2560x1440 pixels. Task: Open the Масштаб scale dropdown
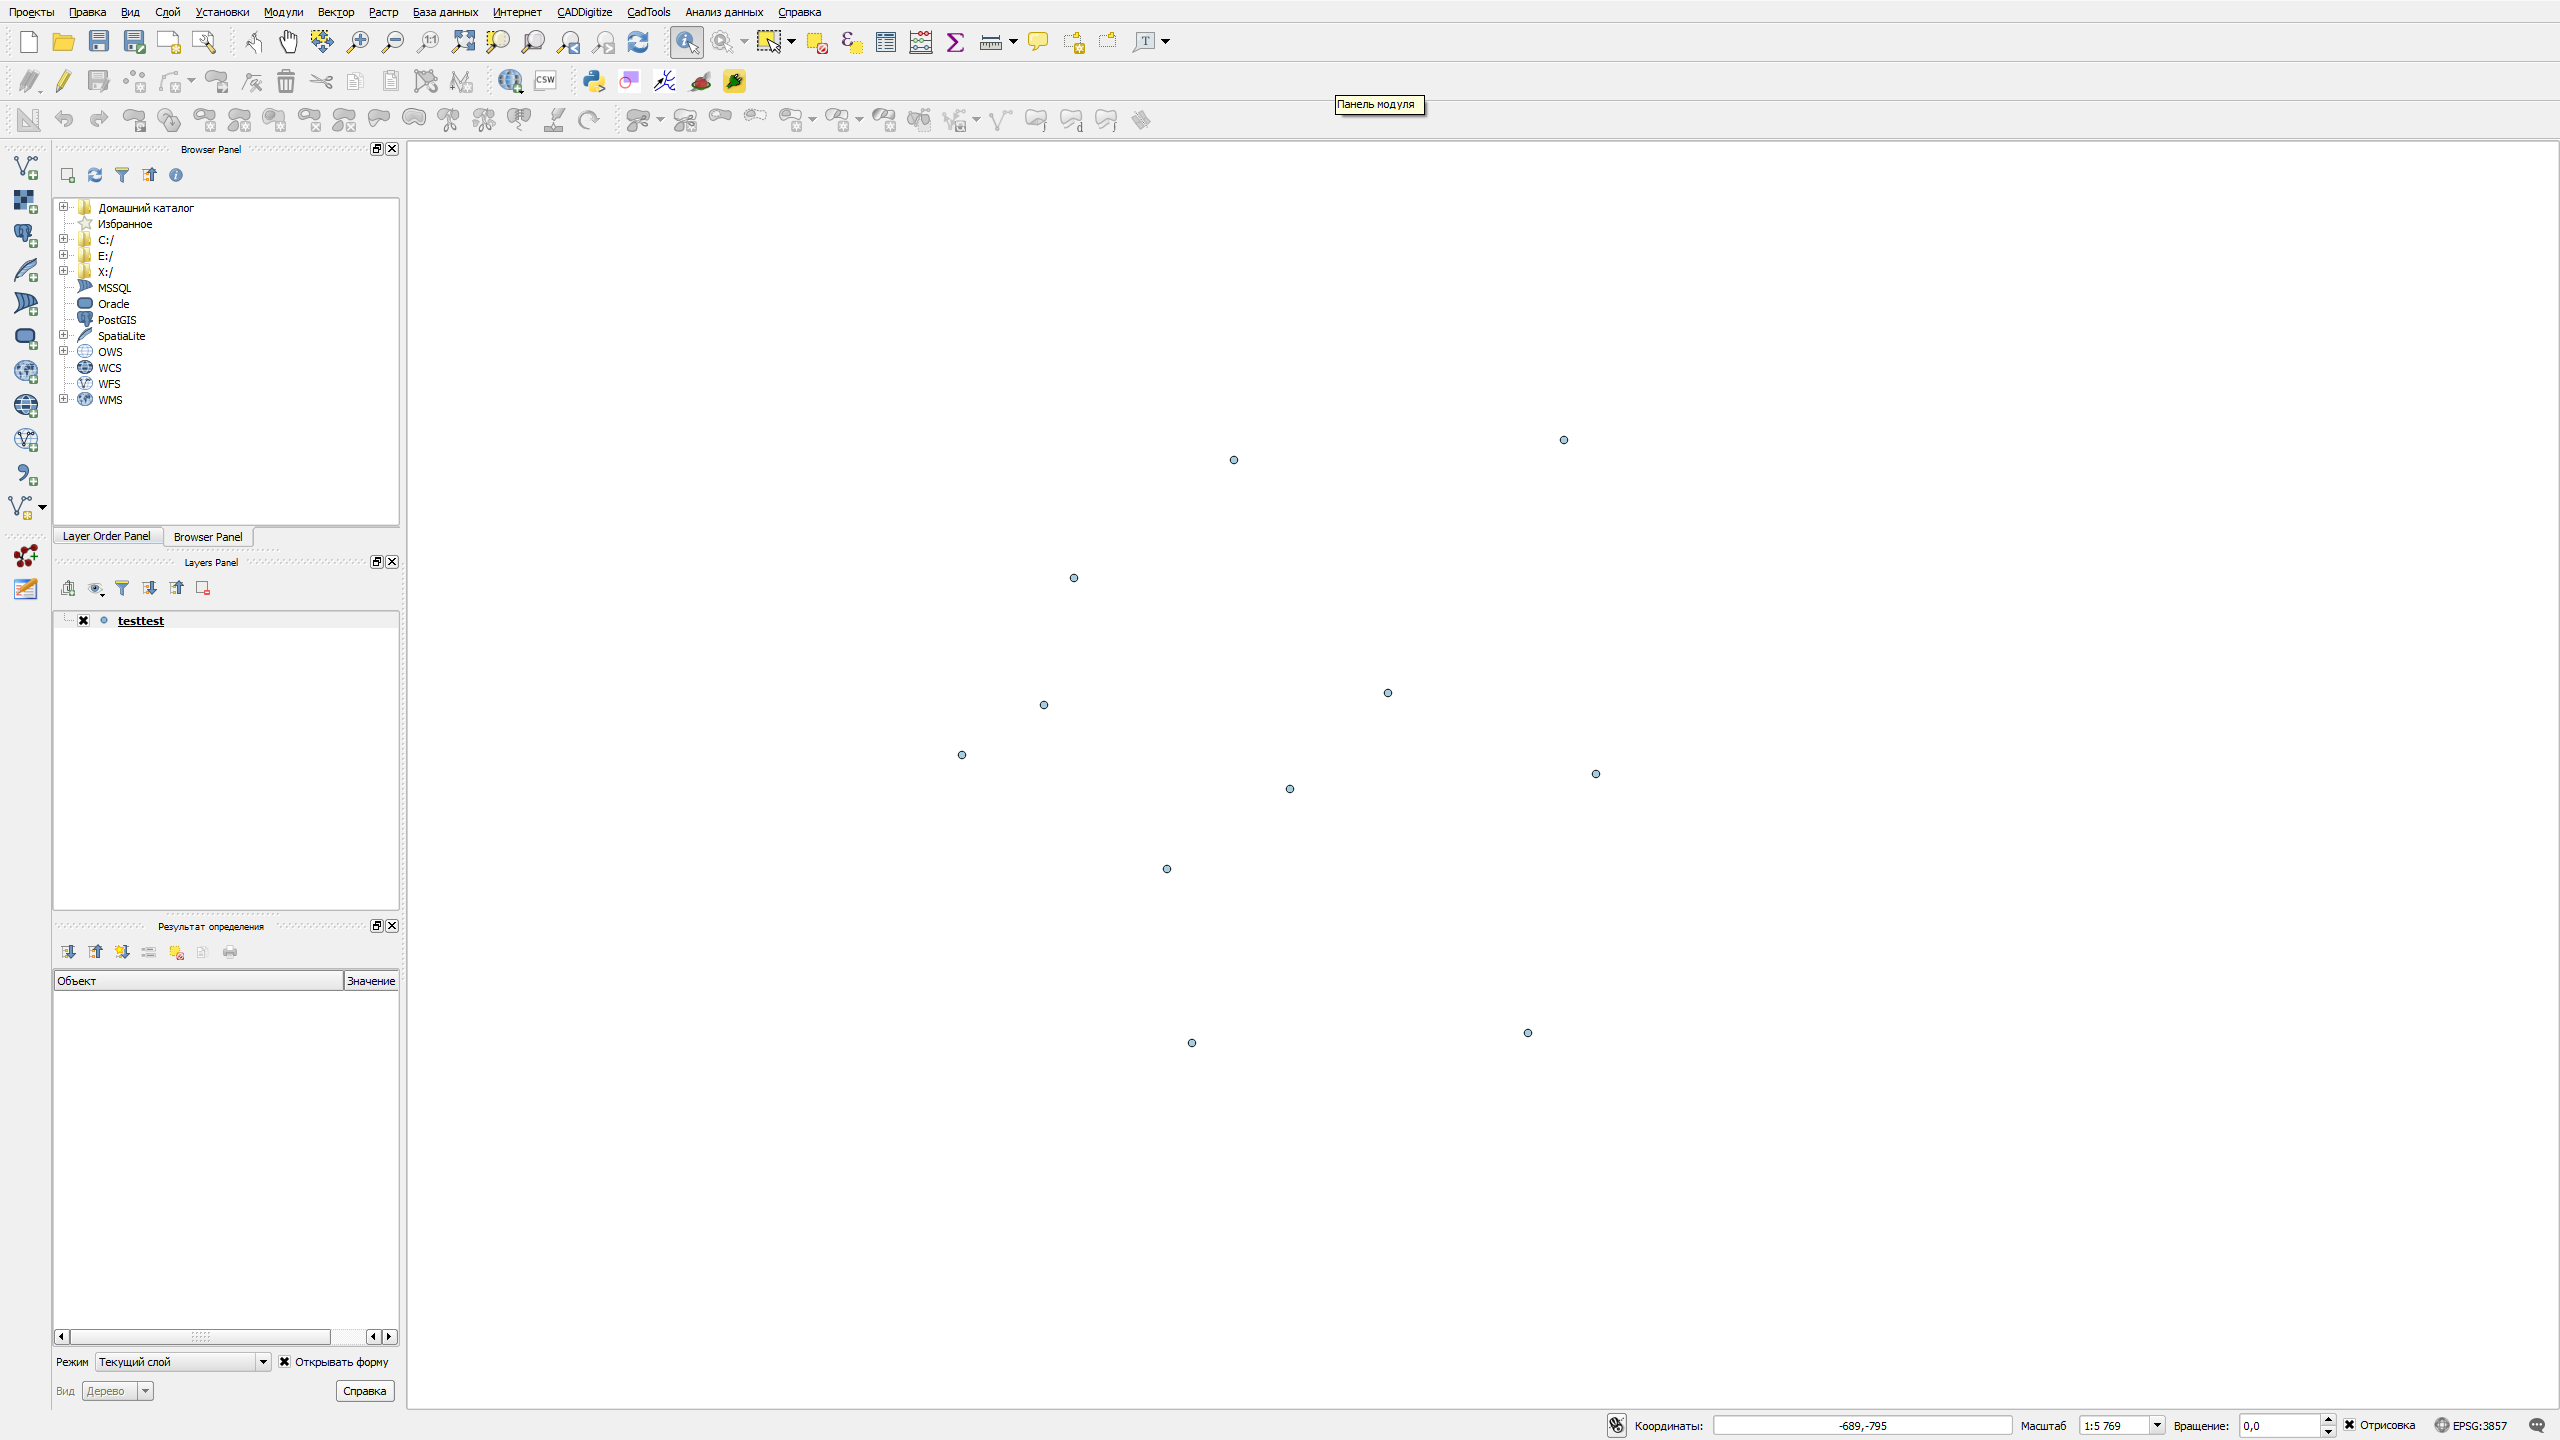pyautogui.click(x=2157, y=1425)
